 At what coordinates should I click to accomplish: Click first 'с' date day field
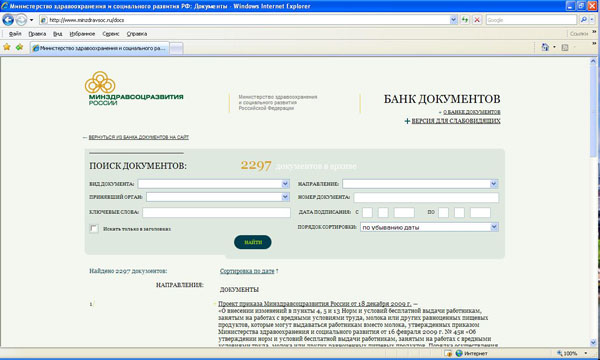(x=367, y=212)
